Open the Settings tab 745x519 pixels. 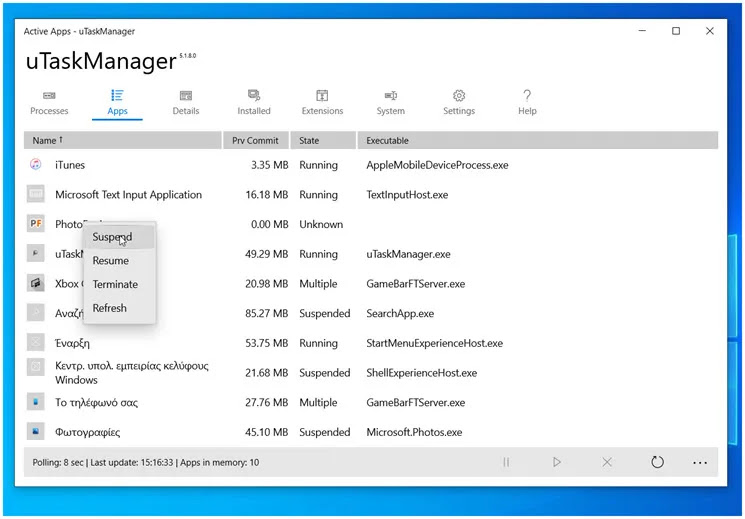pyautogui.click(x=459, y=103)
